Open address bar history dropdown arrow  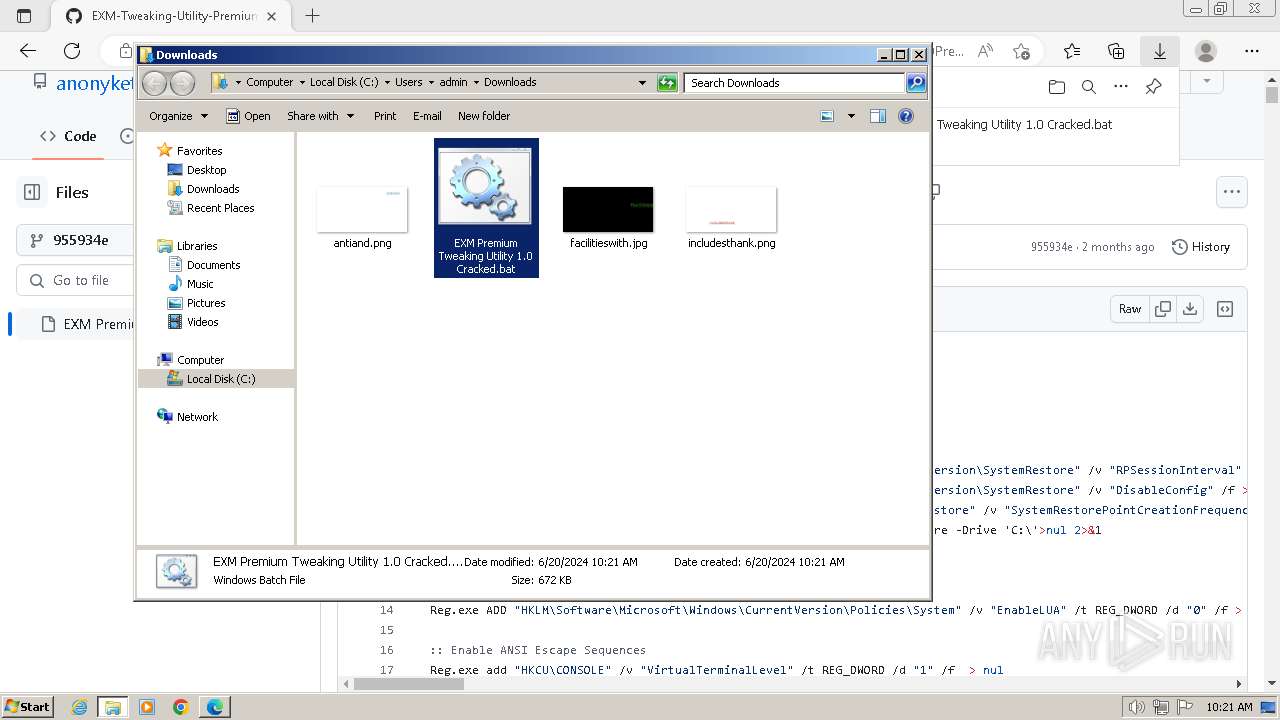(x=642, y=83)
